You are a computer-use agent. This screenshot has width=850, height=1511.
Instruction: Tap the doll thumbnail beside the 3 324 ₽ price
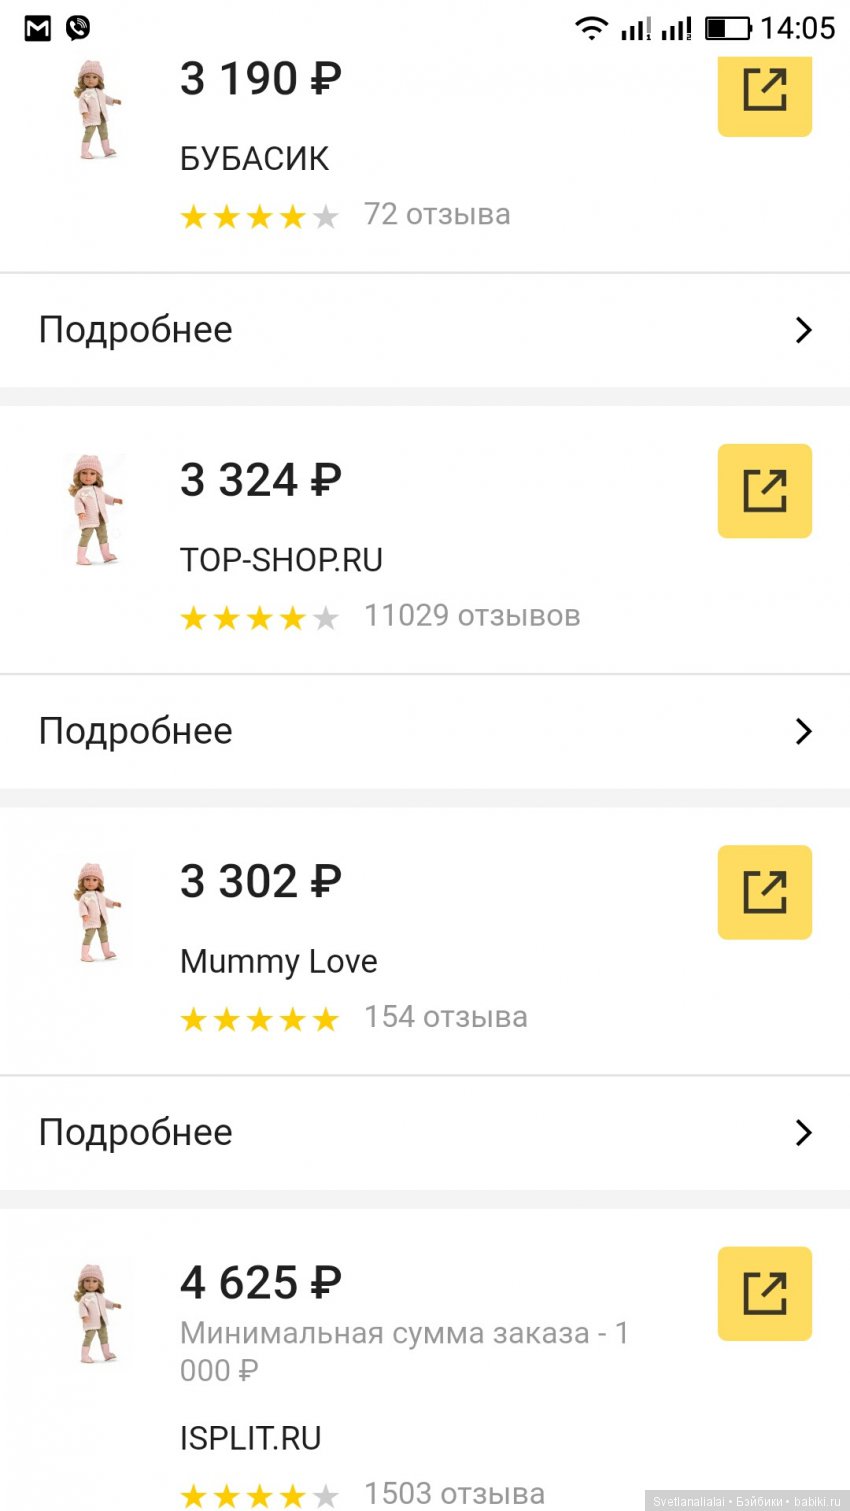point(97,509)
